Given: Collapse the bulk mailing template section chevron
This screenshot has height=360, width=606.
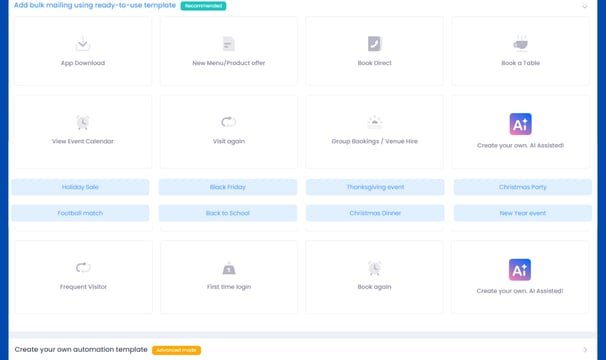Looking at the screenshot, I should tap(585, 6).
